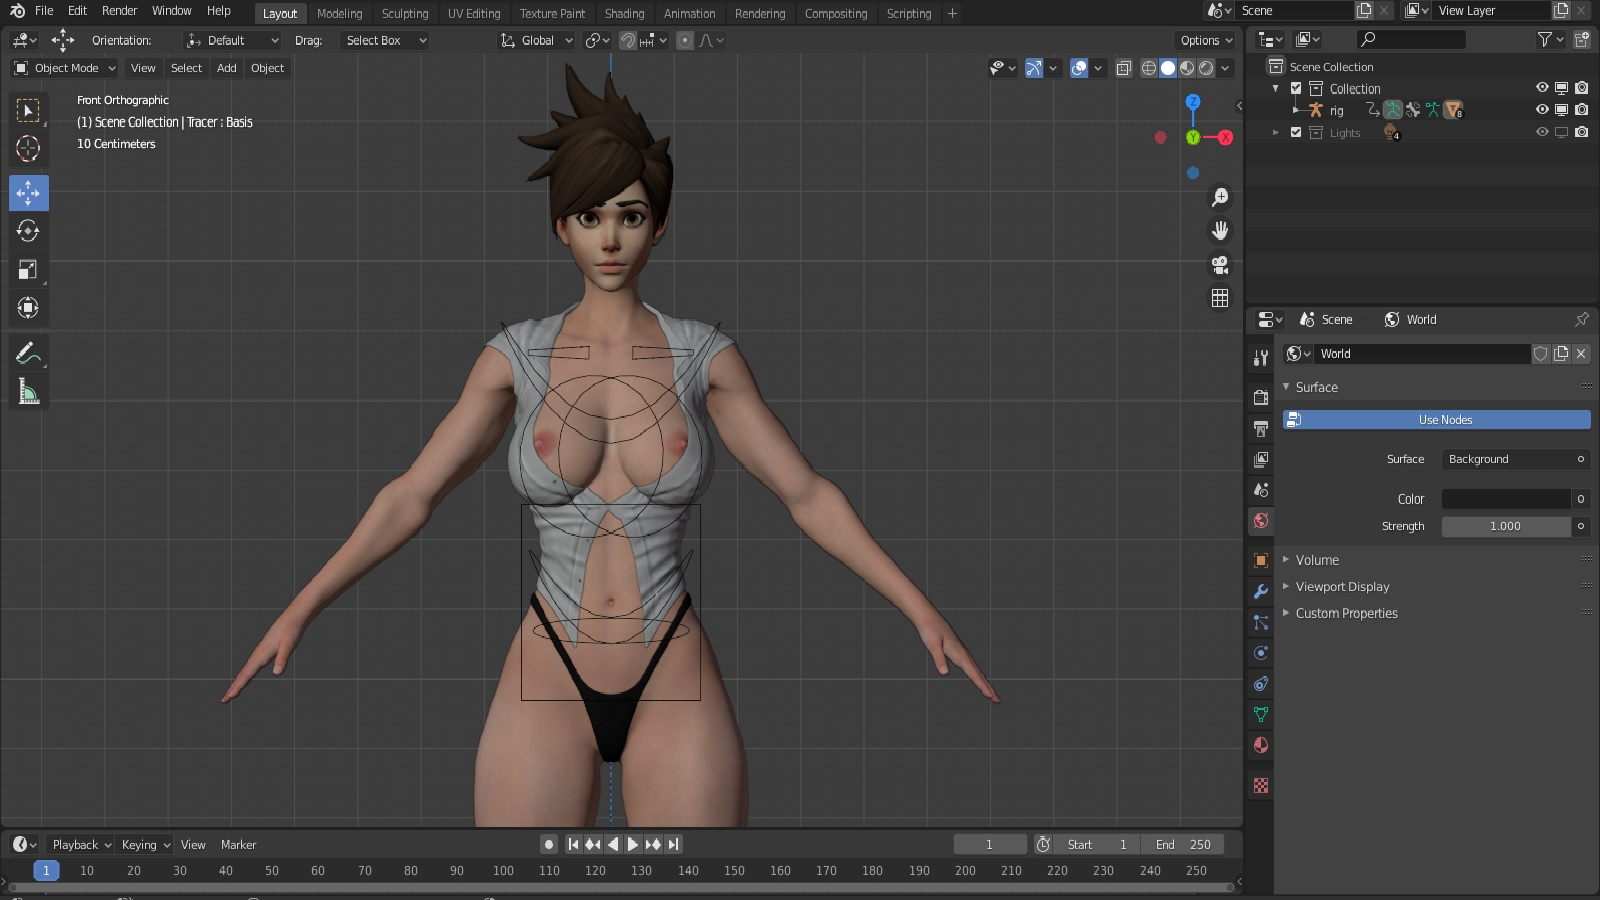Select the Annotate tool
Viewport: 1600px width, 900px height.
click(28, 353)
